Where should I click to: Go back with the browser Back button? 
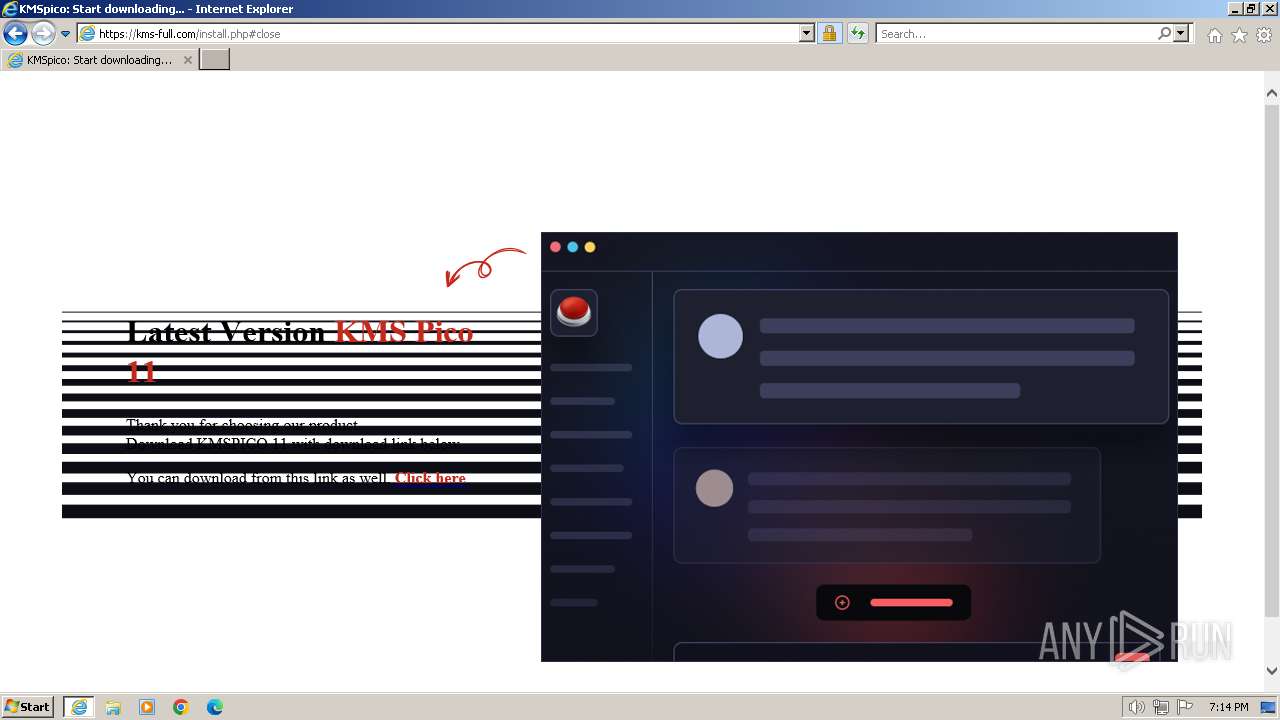point(15,33)
